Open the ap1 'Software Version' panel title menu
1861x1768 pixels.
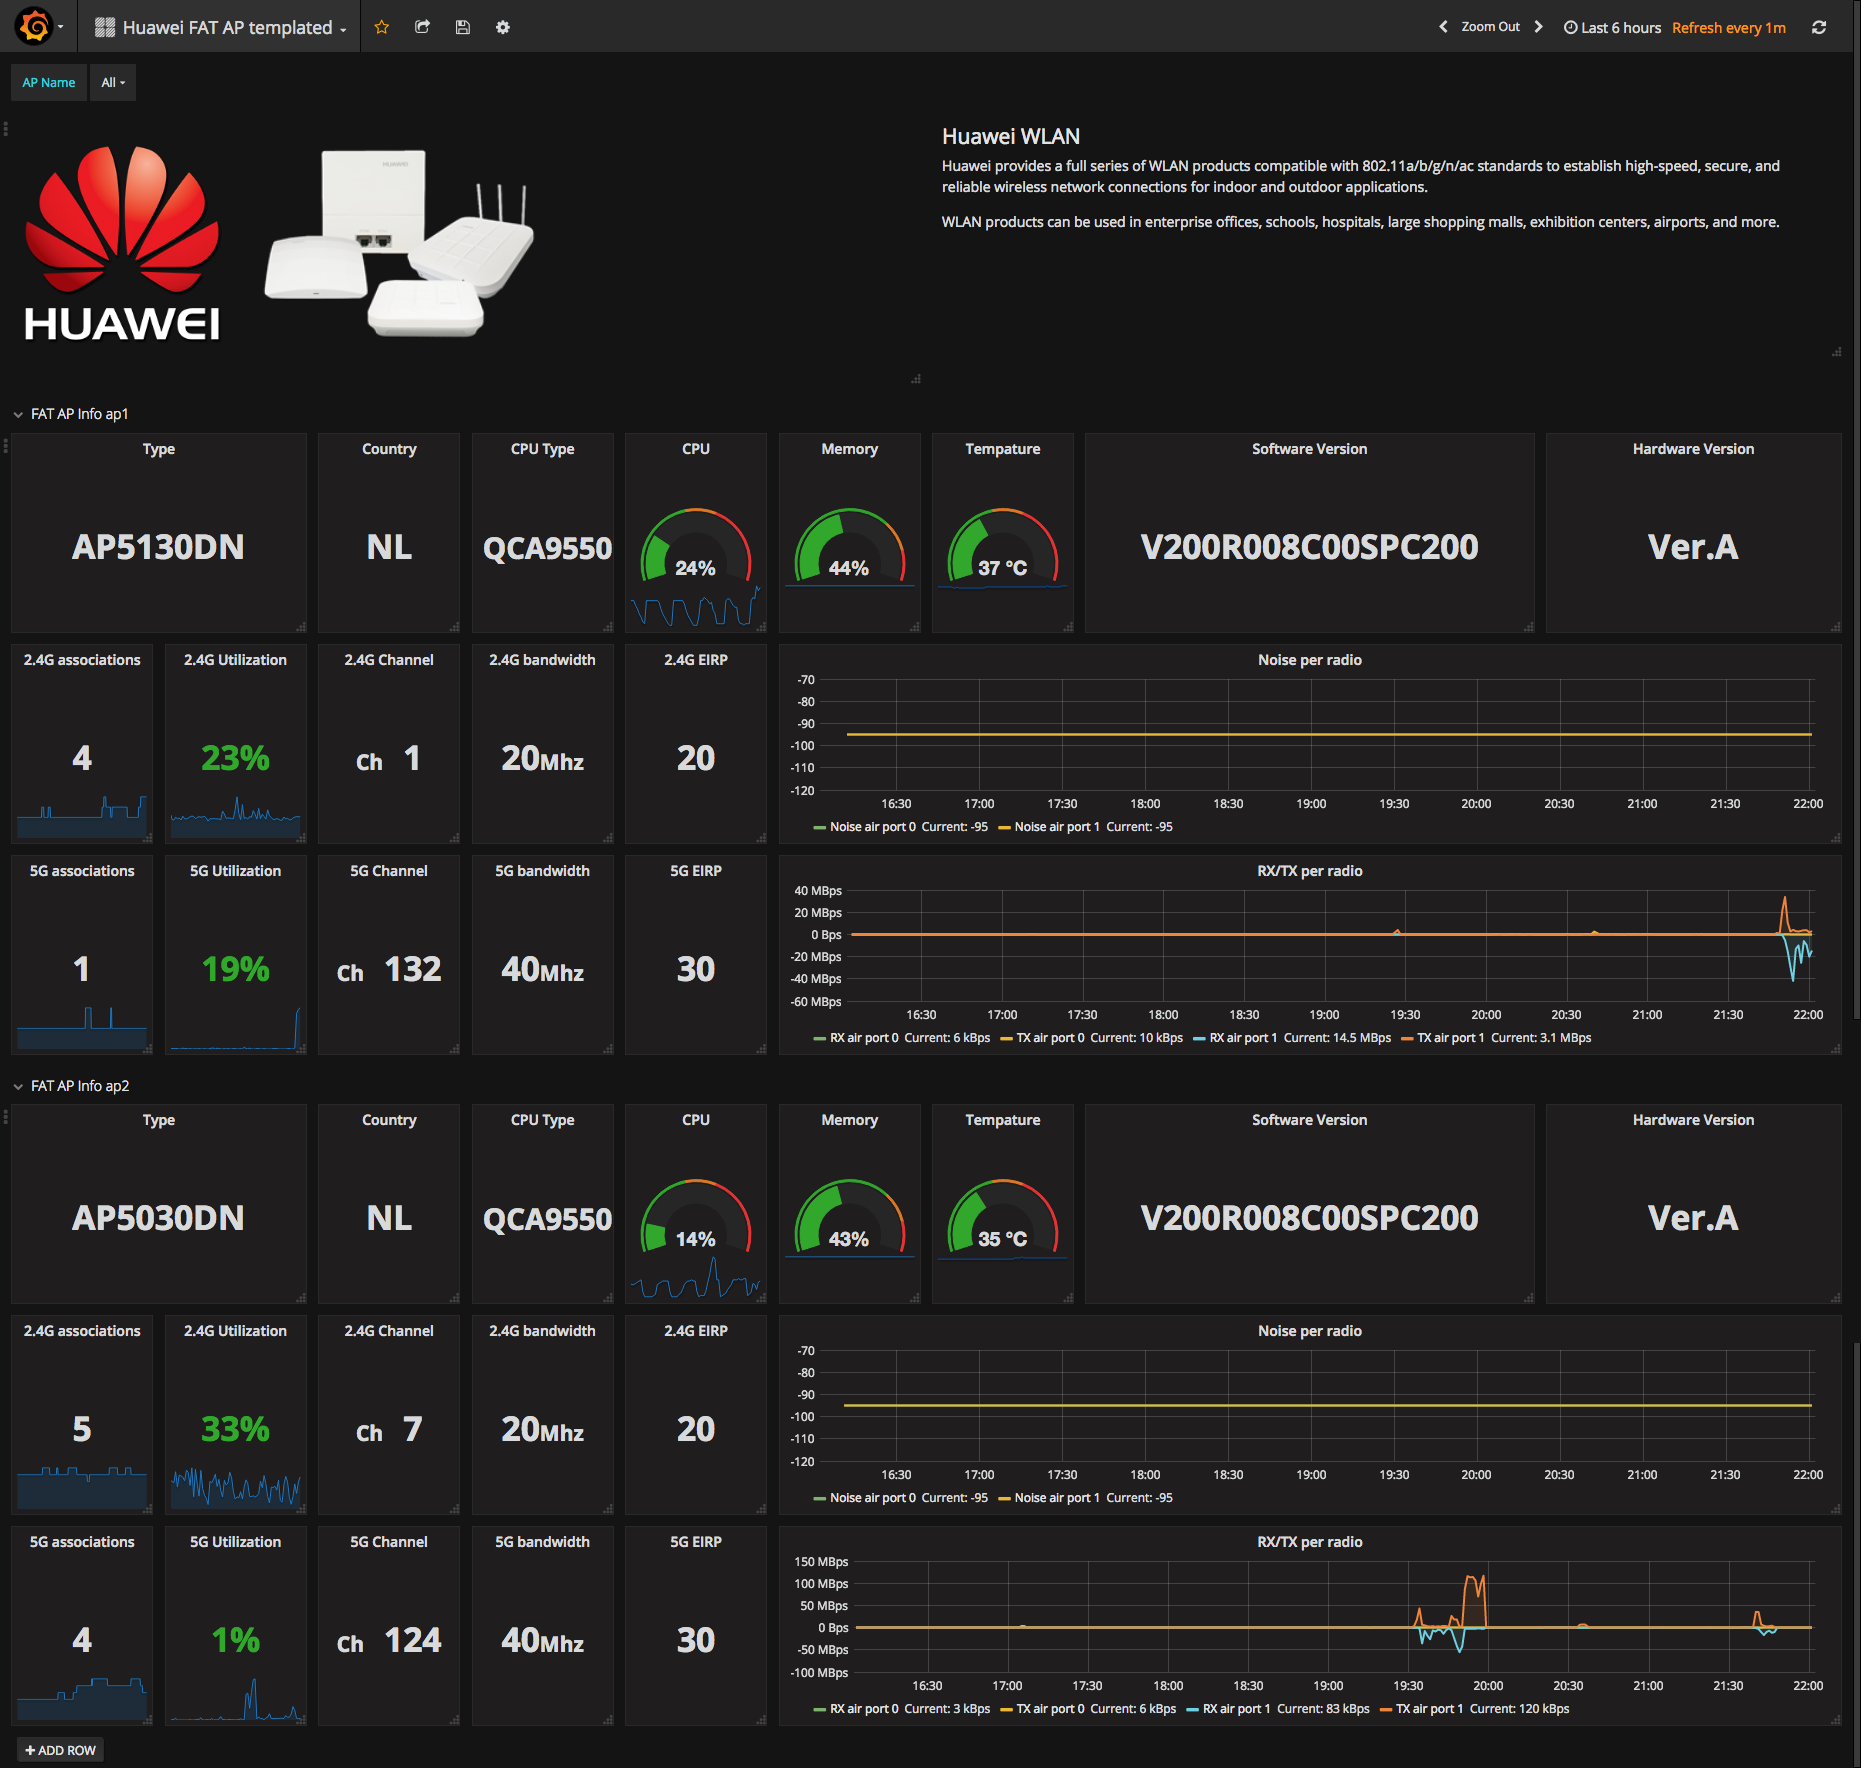tap(1309, 449)
